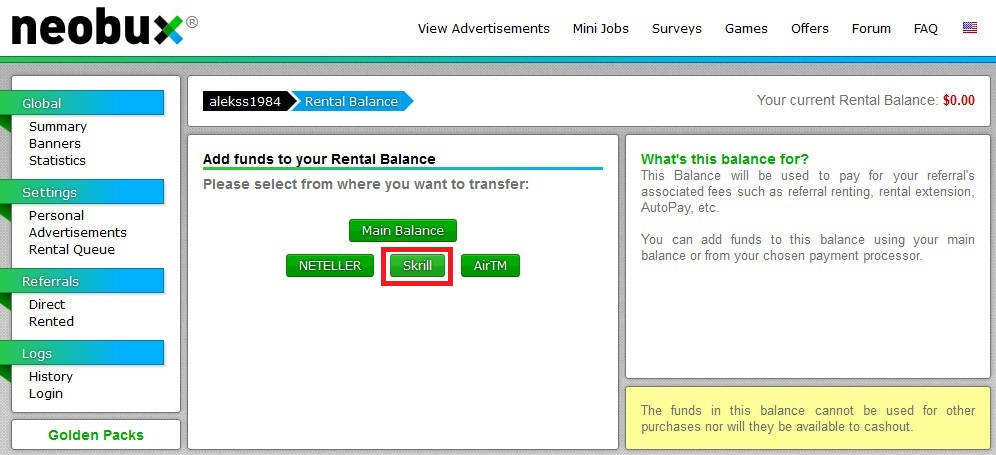Open the Rental Queue link

point(71,250)
